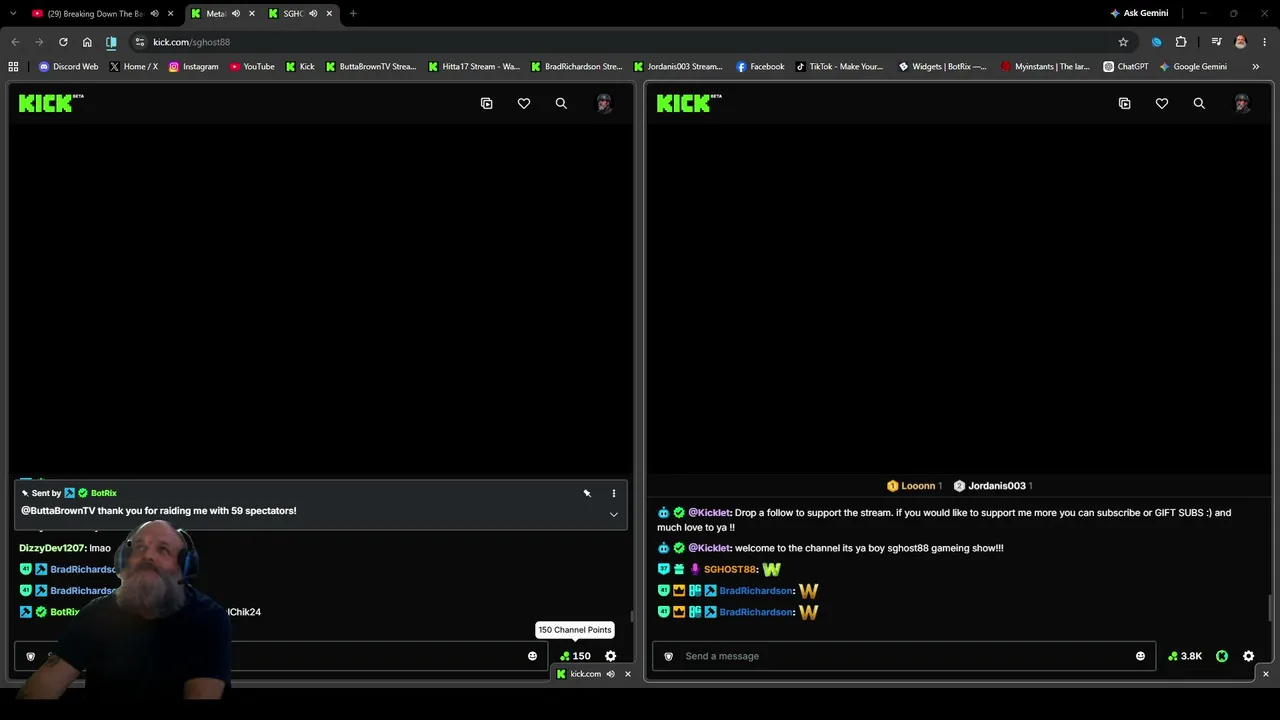Mute the YouTube tab audio

154,14
